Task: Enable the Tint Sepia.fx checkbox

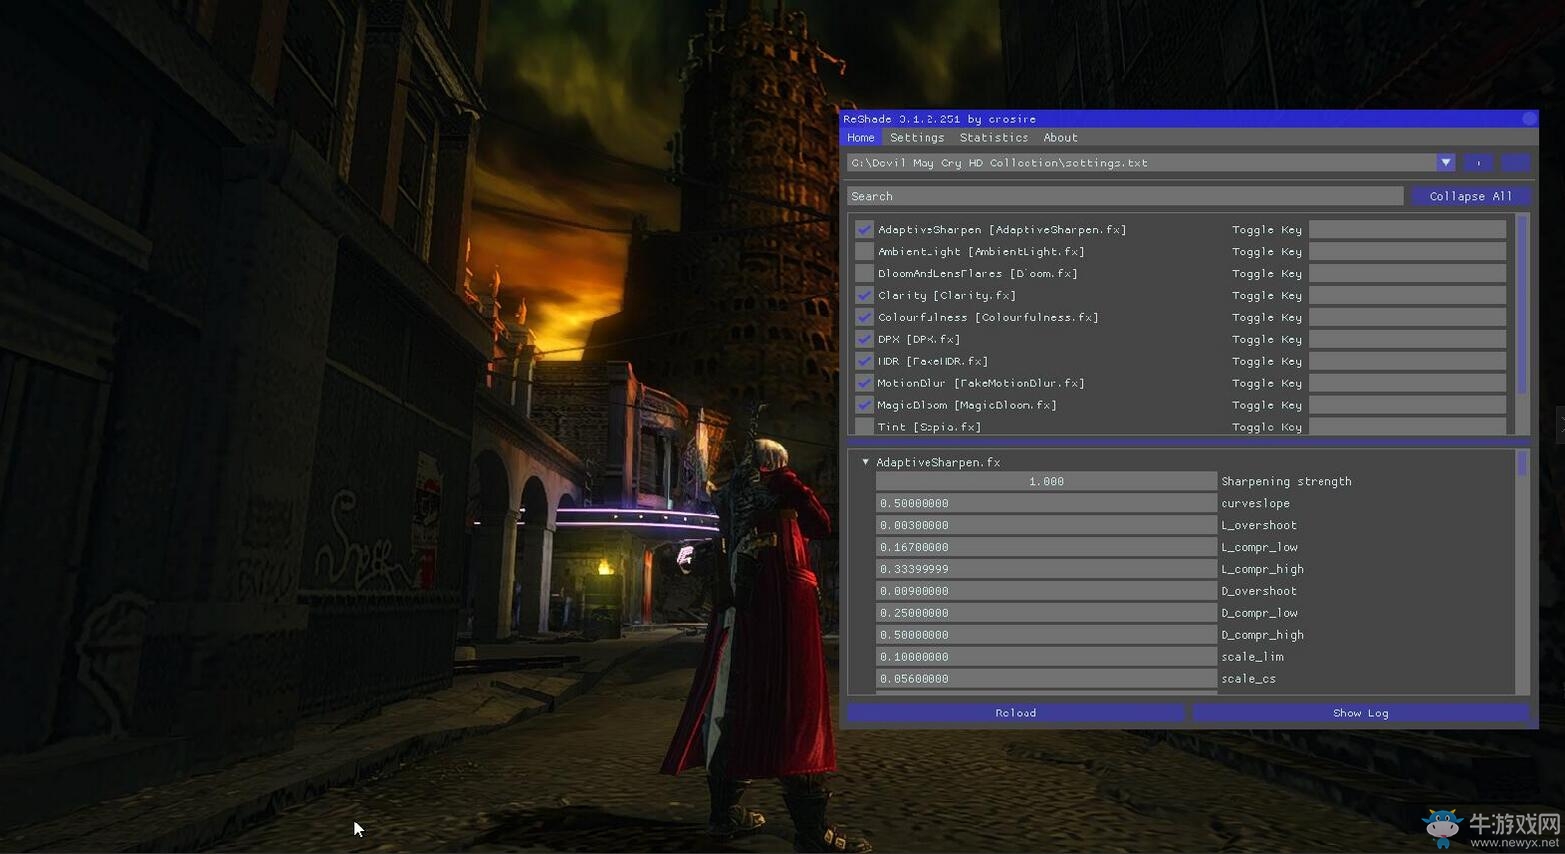Action: [x=865, y=427]
